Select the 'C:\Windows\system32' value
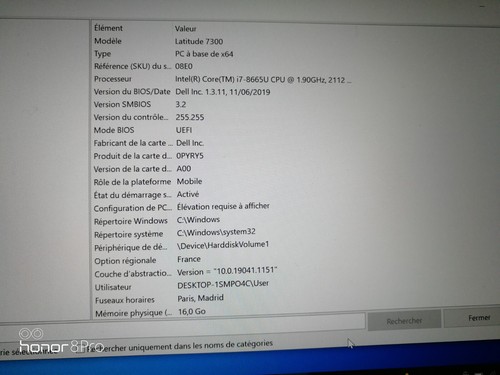 coord(216,232)
